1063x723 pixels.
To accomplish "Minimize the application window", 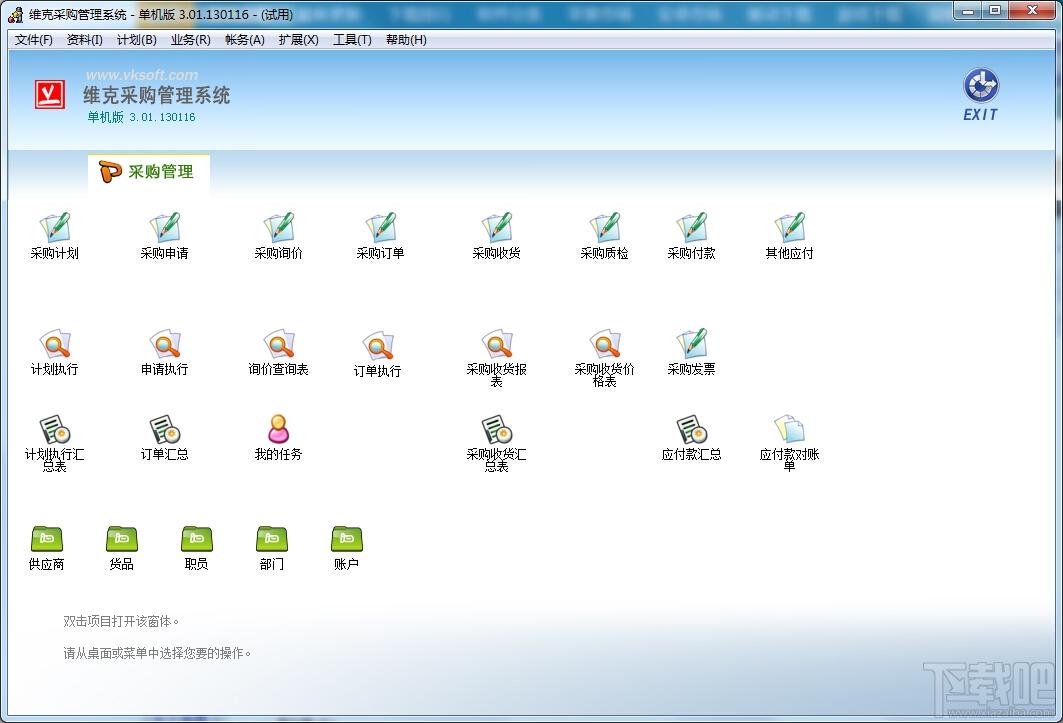I will tap(967, 11).
